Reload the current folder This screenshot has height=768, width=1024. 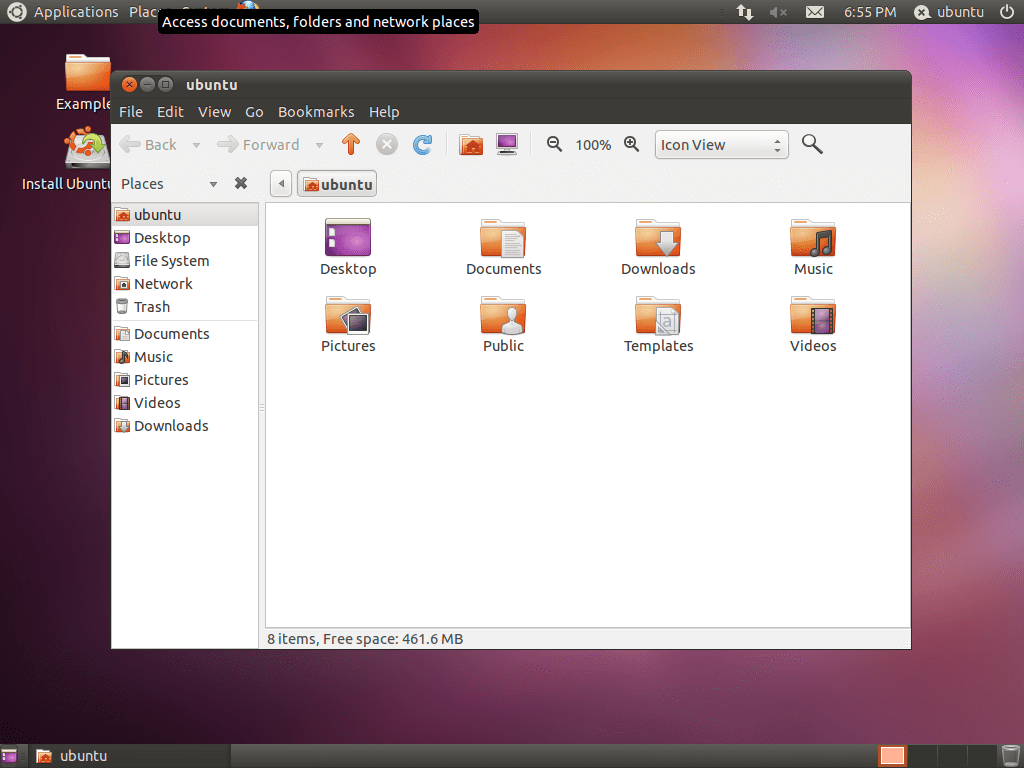[x=423, y=144]
